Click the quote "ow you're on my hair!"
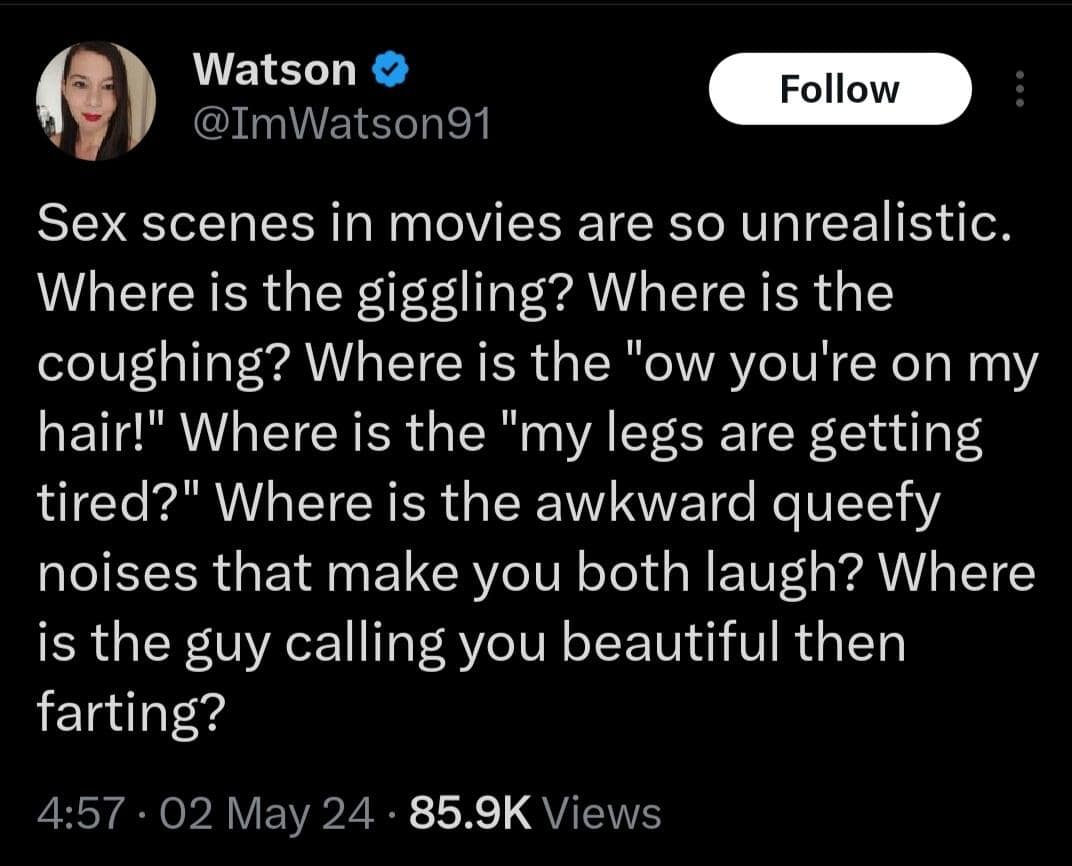Screen dimensions: 1072x866 [822, 365]
